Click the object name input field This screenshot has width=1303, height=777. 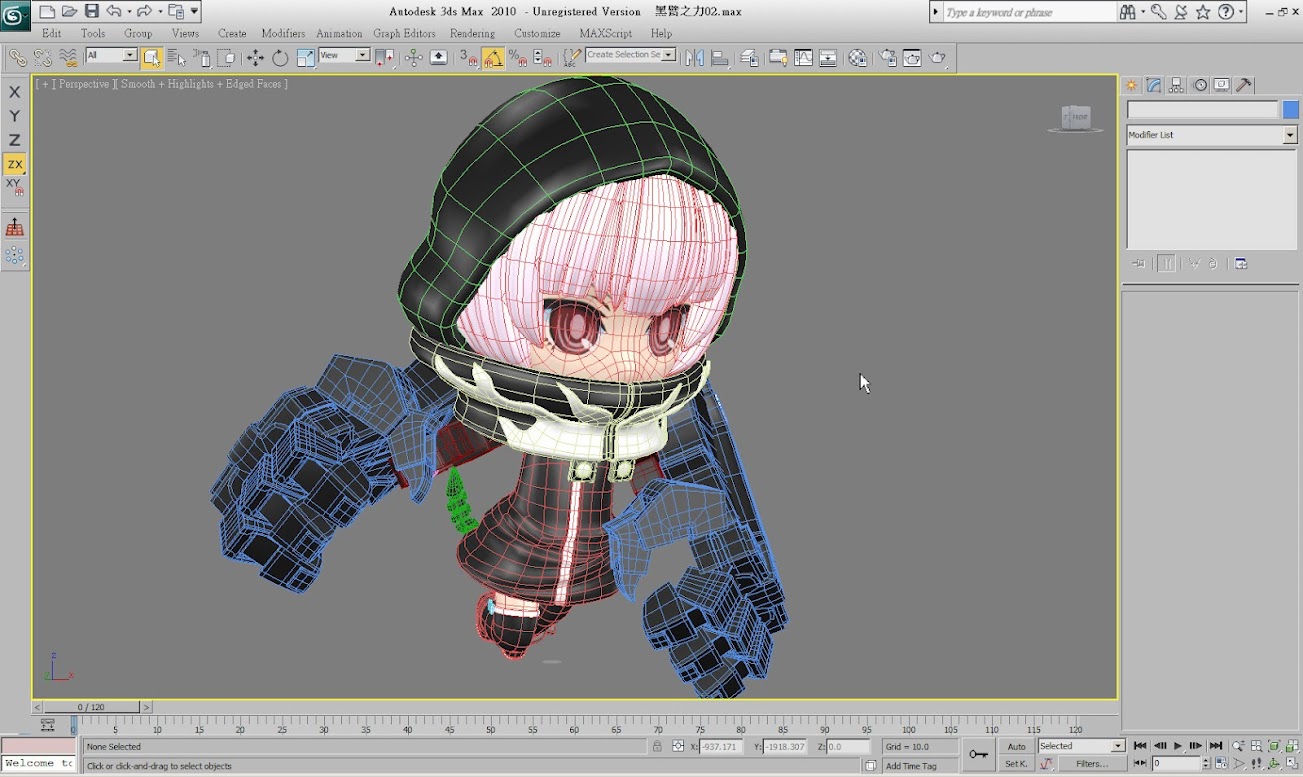(x=1203, y=110)
